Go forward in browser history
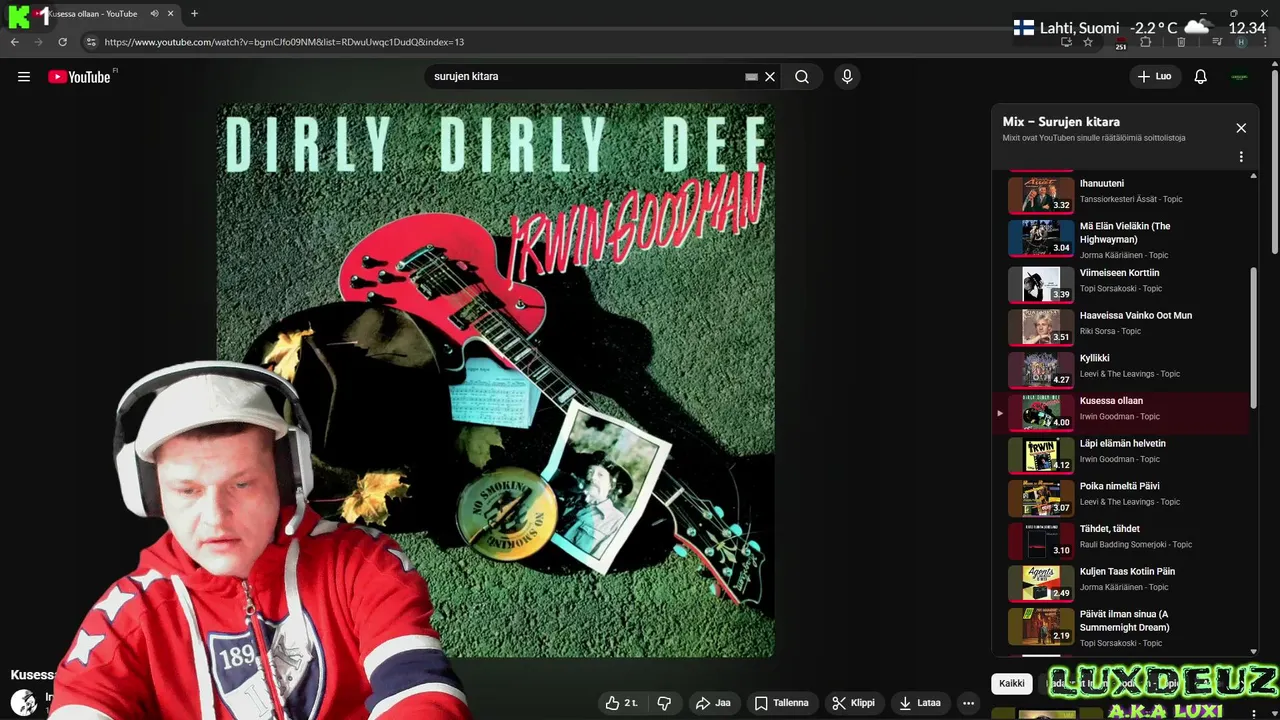The height and width of the screenshot is (720, 1280). pyautogui.click(x=38, y=42)
